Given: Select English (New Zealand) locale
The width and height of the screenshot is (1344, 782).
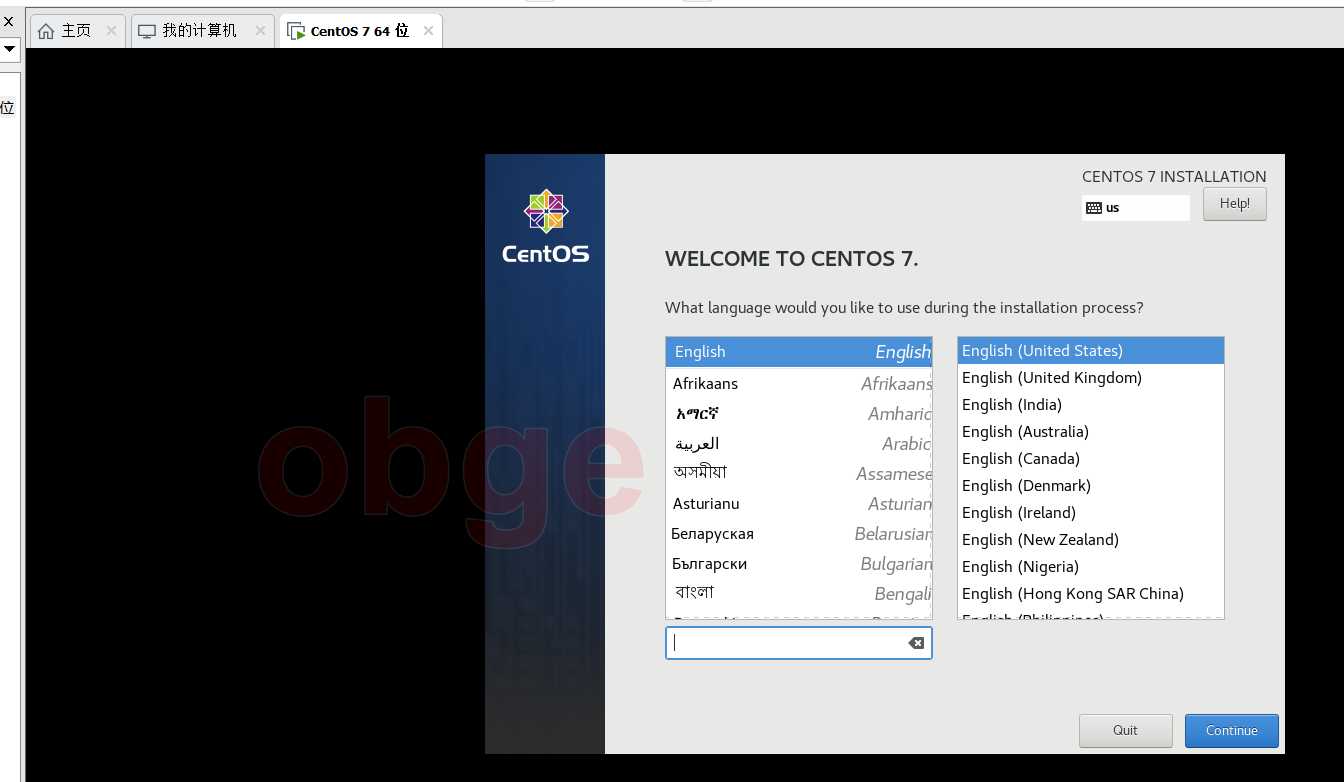Looking at the screenshot, I should pyautogui.click(x=1090, y=540).
